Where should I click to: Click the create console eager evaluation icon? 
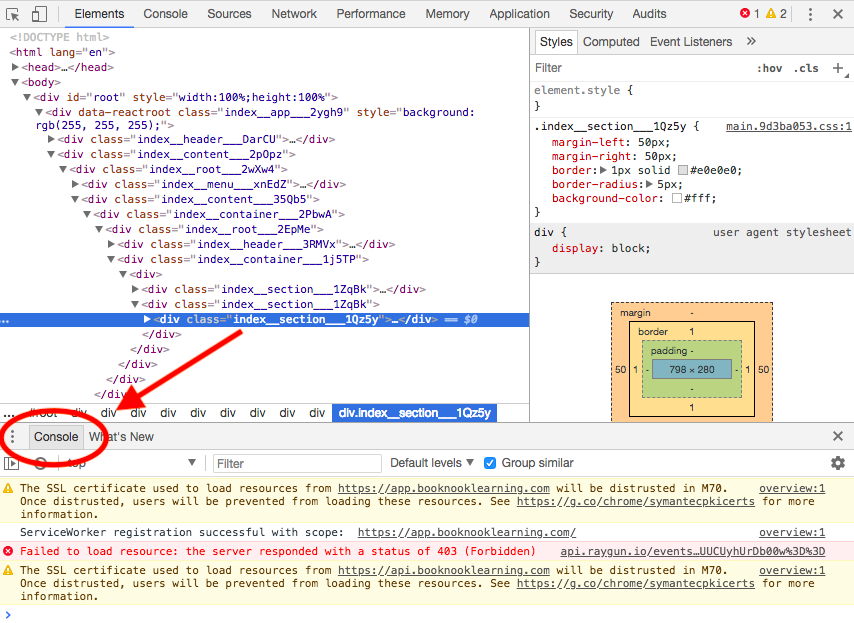pos(12,463)
